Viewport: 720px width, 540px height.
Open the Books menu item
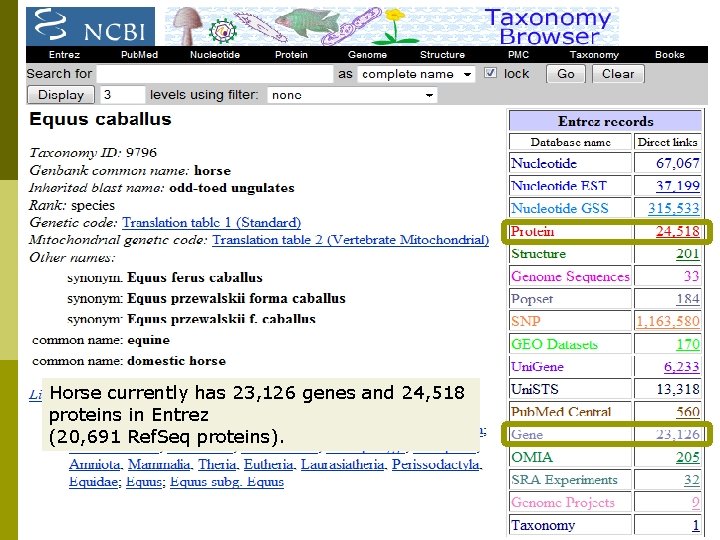click(670, 55)
